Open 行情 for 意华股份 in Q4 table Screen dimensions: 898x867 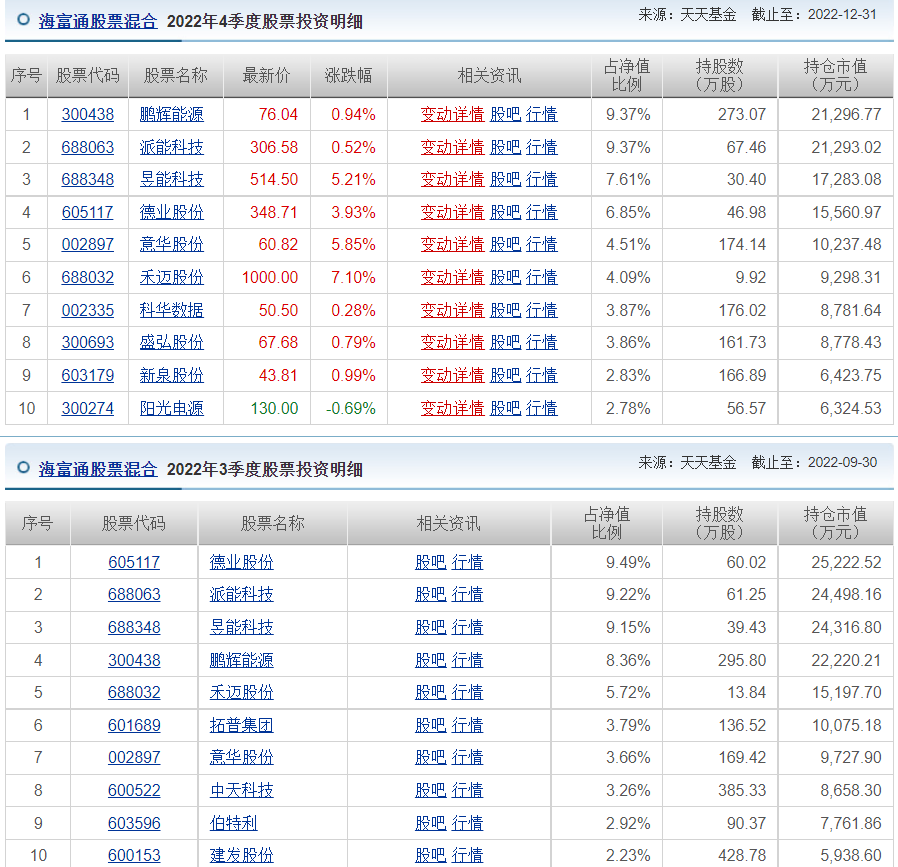point(542,245)
